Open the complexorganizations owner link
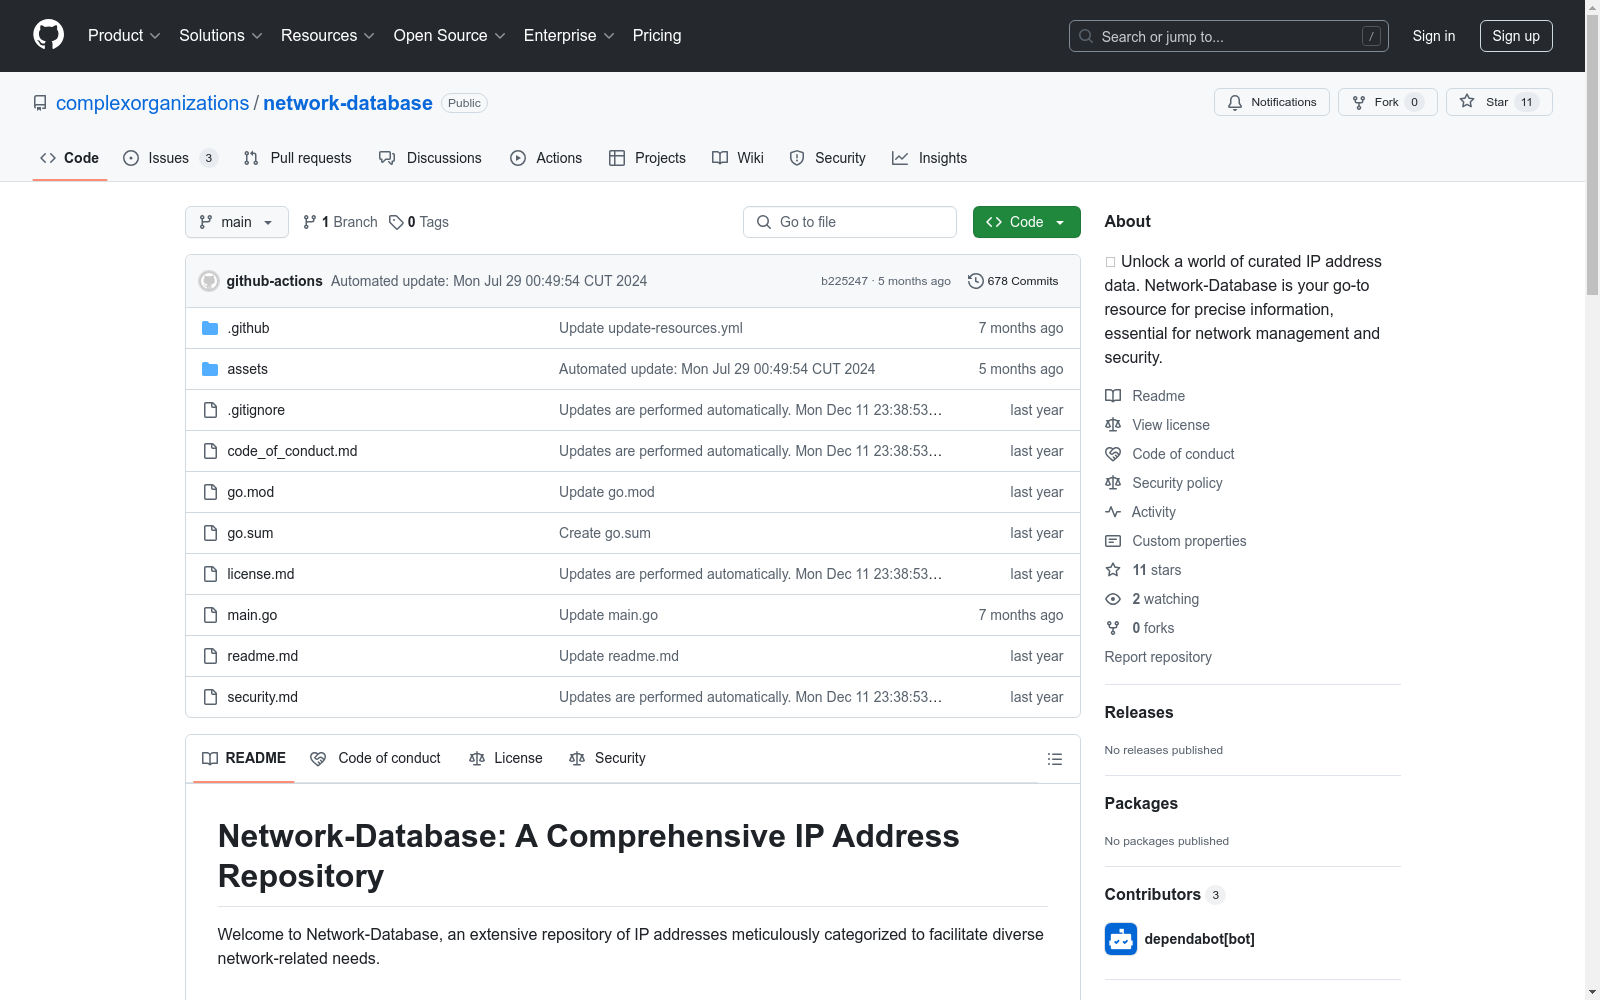Screen dimensions: 1600x1000 point(152,103)
